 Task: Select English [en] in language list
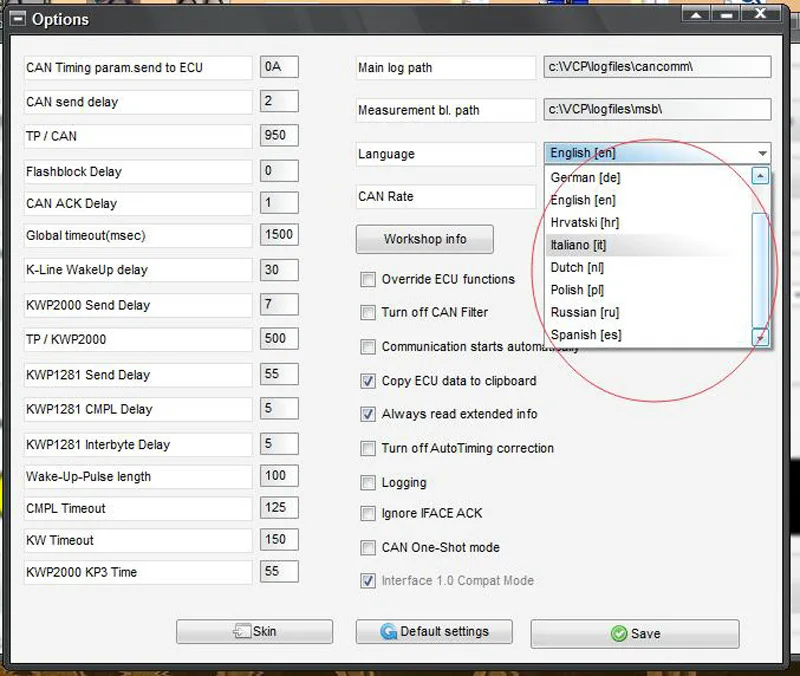tap(648, 200)
